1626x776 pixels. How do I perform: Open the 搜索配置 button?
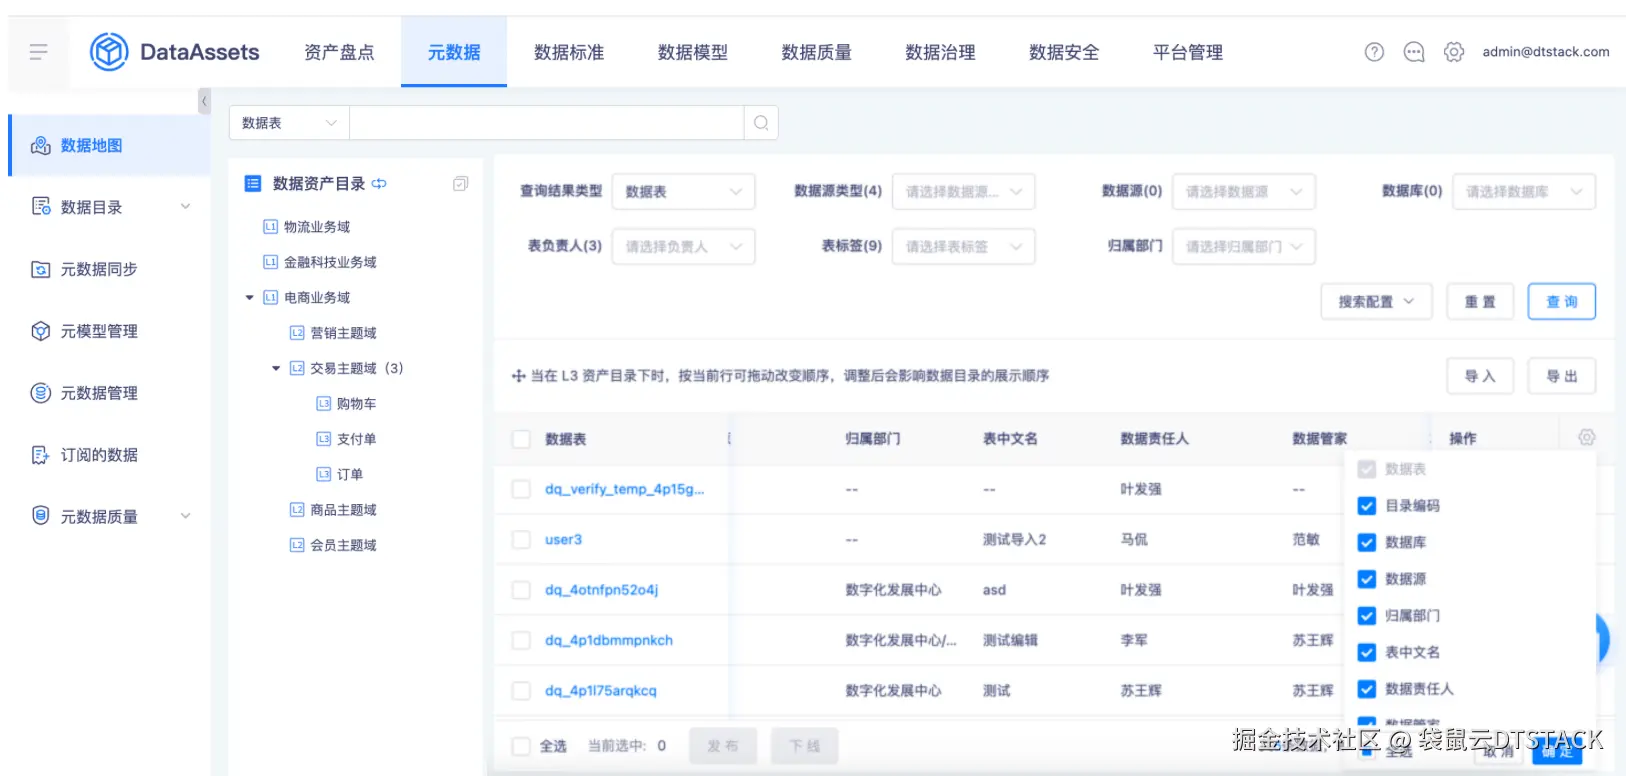[x=1377, y=301]
